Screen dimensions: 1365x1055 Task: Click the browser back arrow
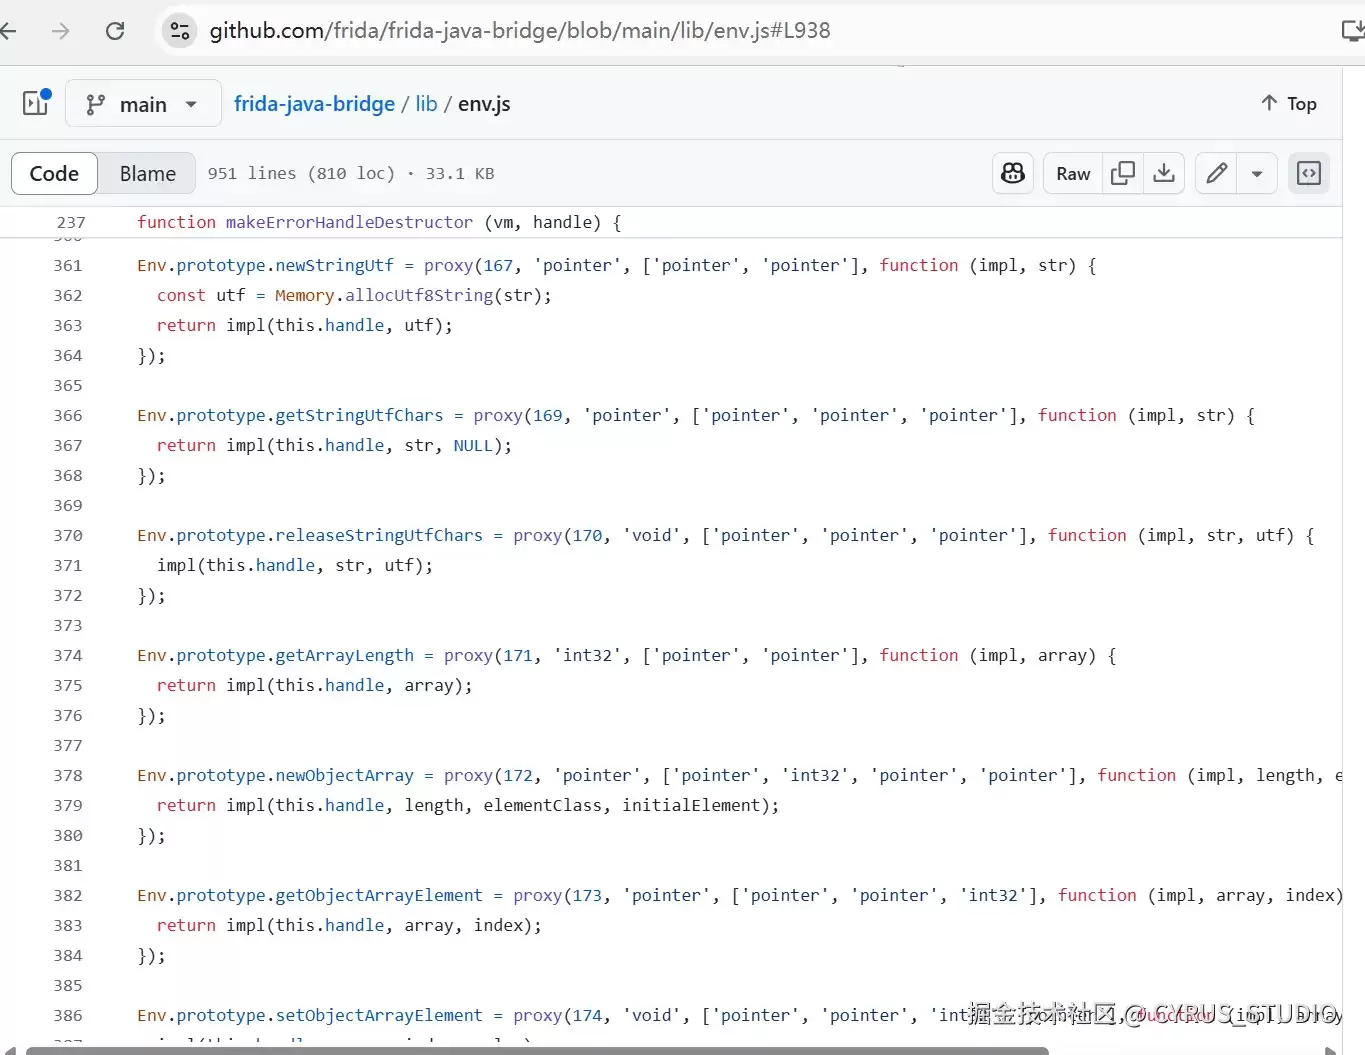9,31
